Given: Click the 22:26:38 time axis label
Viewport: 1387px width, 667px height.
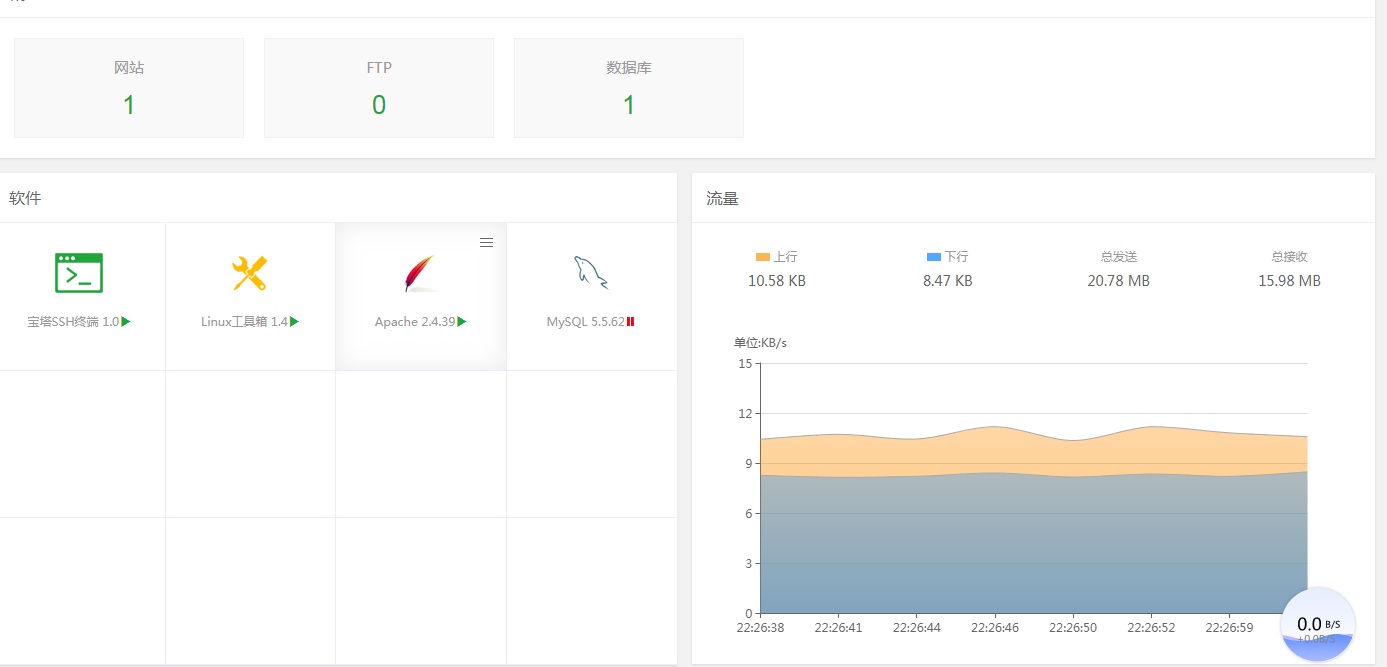Looking at the screenshot, I should coord(760,628).
